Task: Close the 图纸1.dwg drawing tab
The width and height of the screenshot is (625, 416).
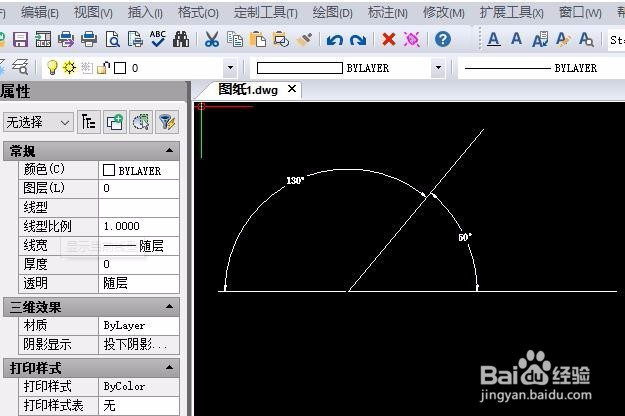Action: pos(292,89)
